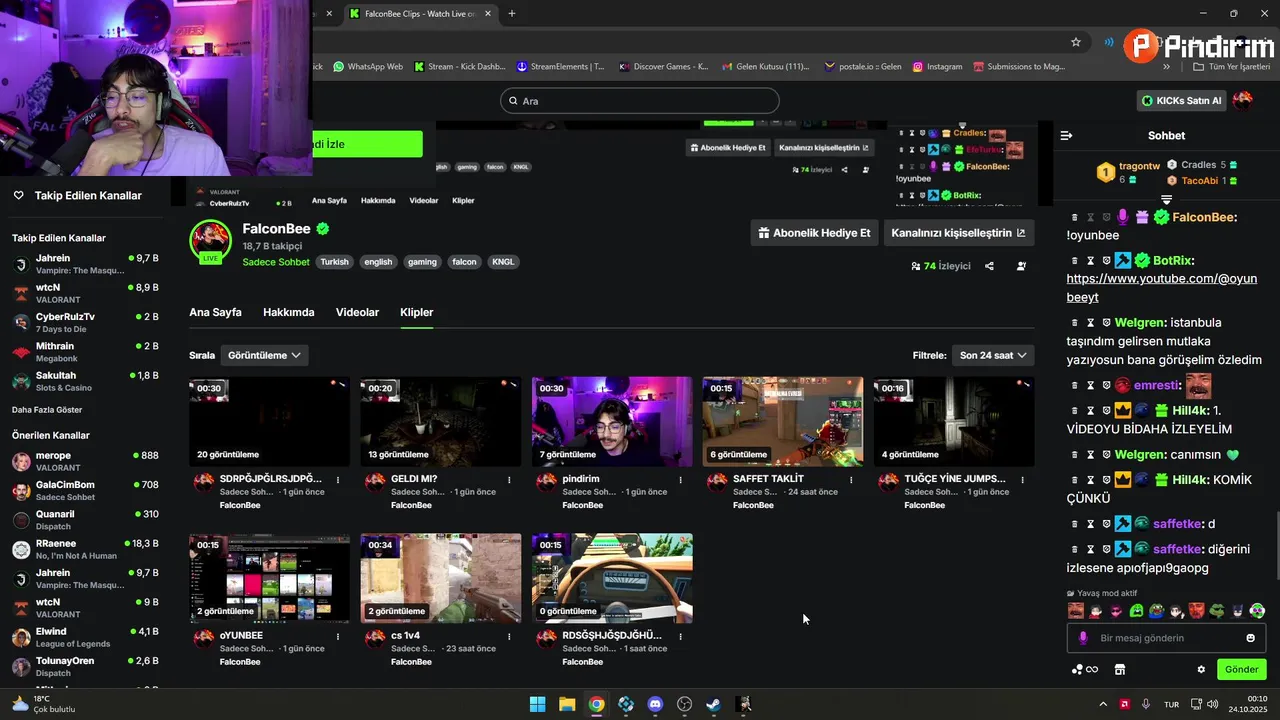This screenshot has width=1280, height=720.
Task: Switch to the Videolar tab
Action: [x=357, y=312]
